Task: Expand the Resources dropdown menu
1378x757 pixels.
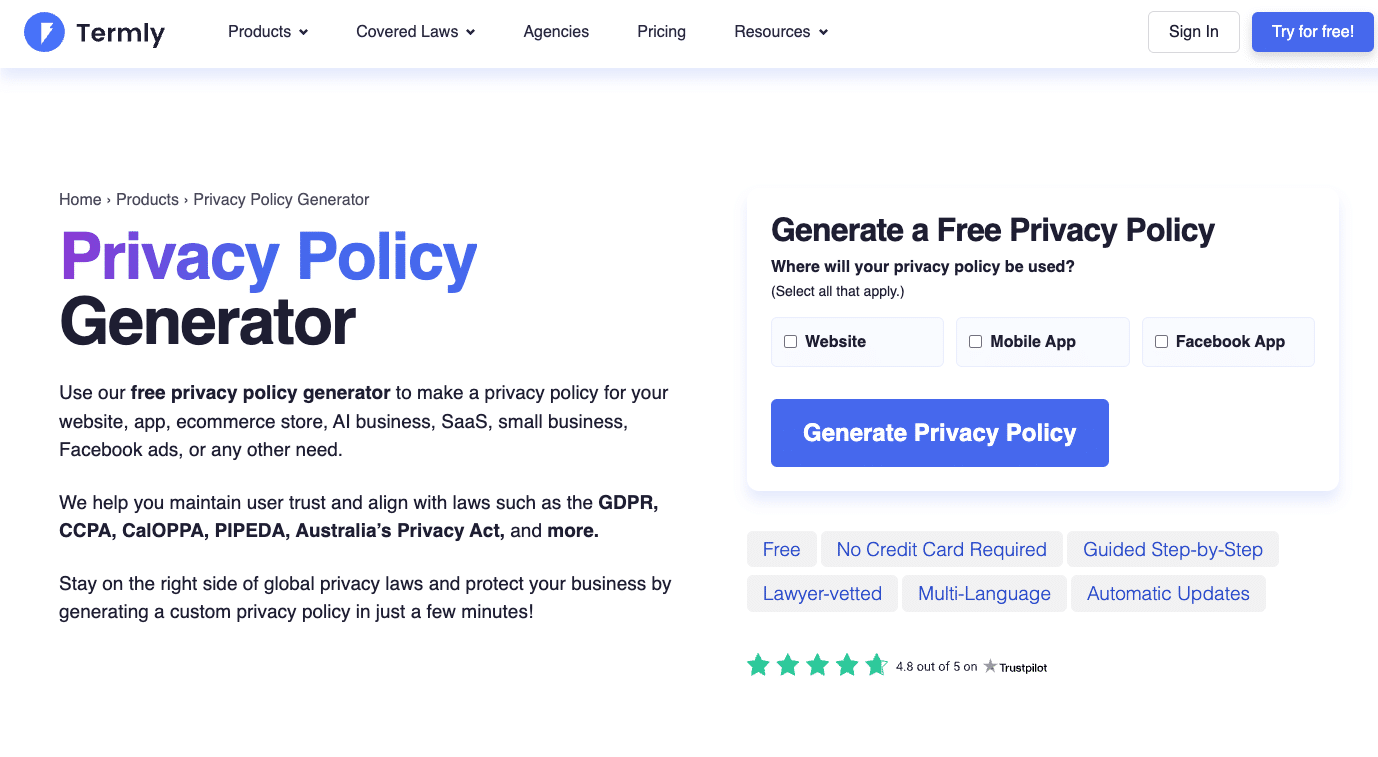Action: [x=781, y=32]
